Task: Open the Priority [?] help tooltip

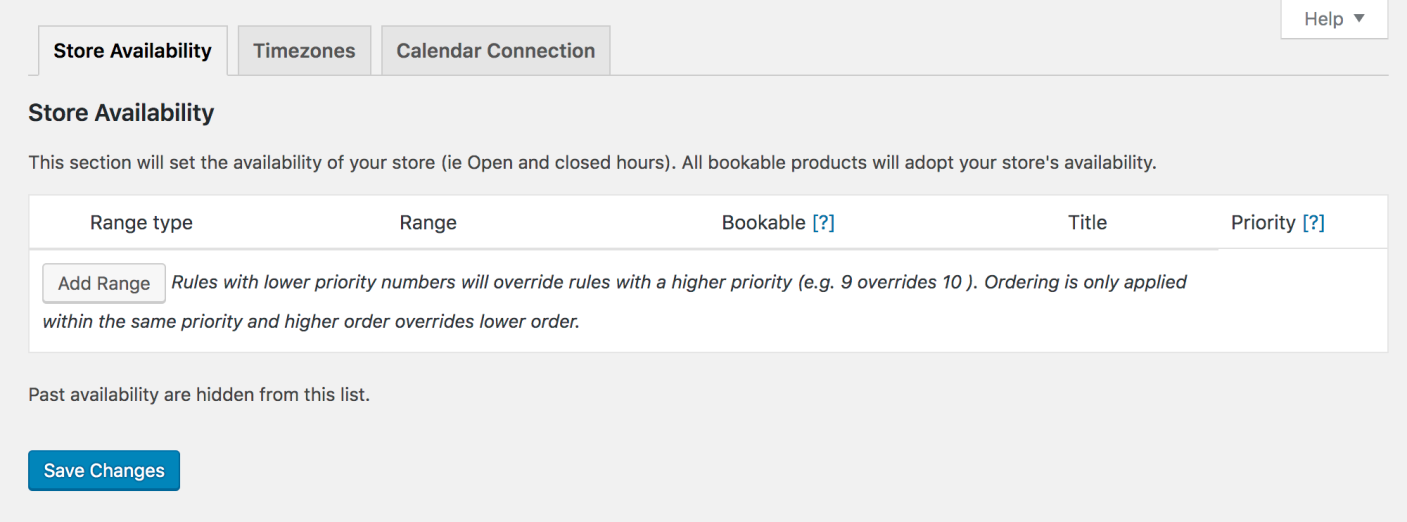Action: point(1313,223)
